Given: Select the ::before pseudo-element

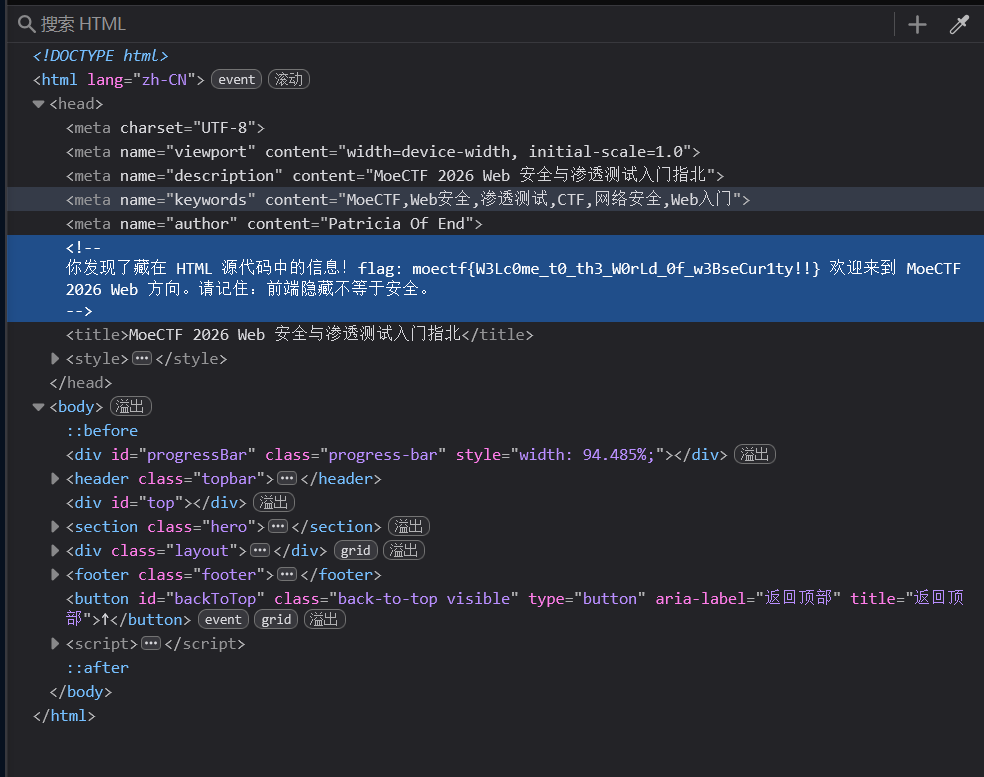Looking at the screenshot, I should tap(102, 431).
